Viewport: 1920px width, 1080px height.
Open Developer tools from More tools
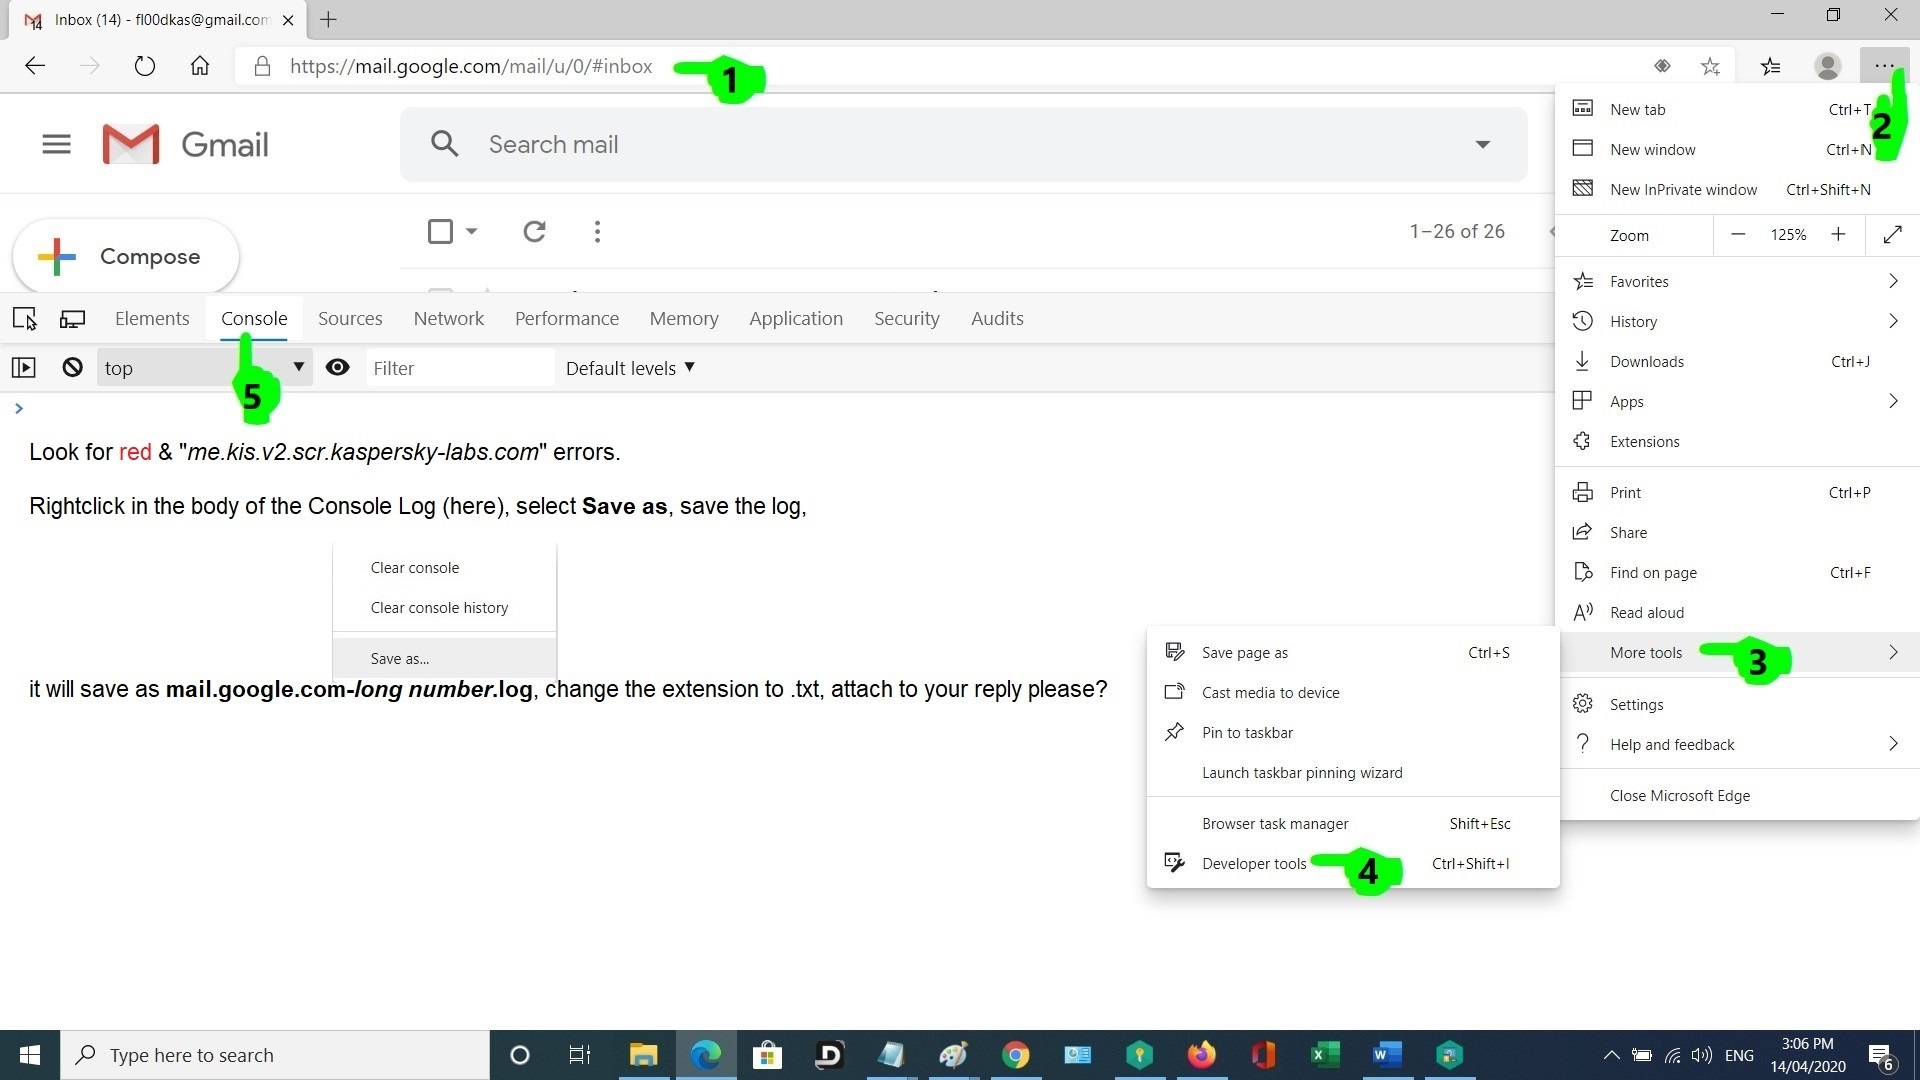click(1254, 864)
